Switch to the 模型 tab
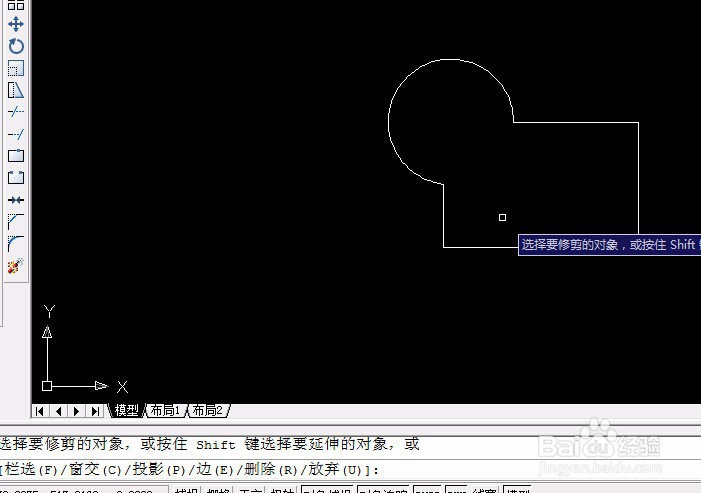Viewport: 701px width, 493px height. coord(127,410)
